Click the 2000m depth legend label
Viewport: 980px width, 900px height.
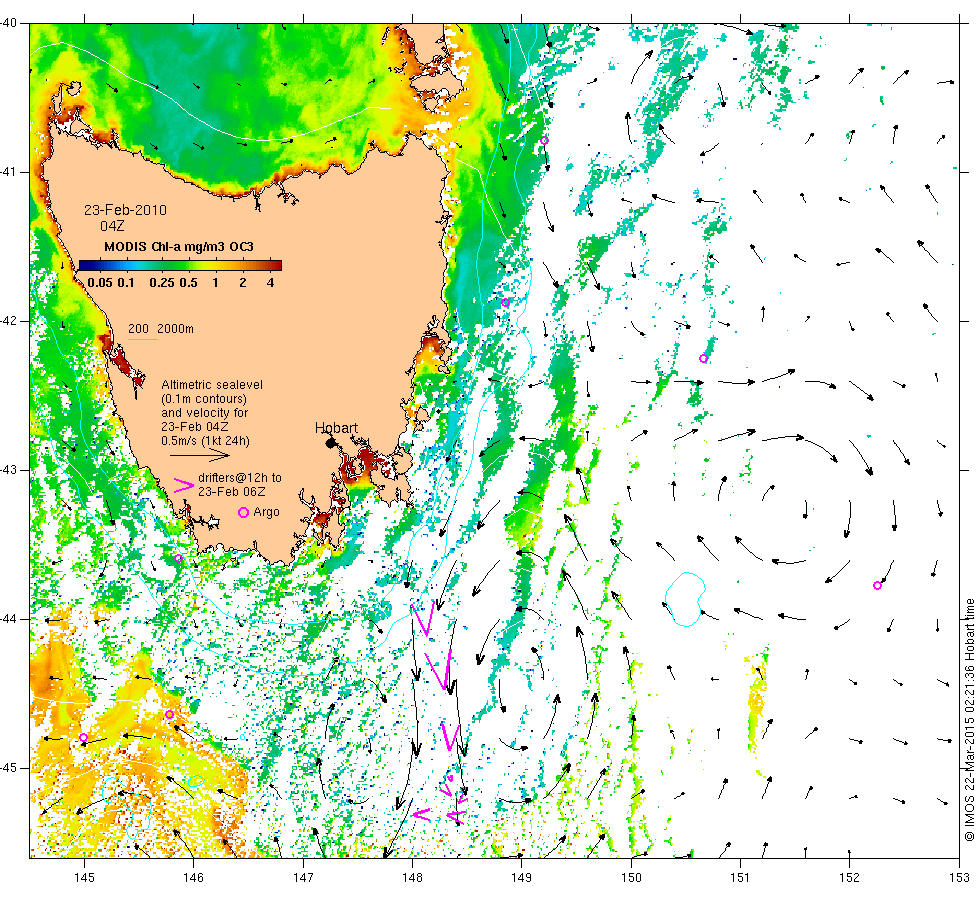(175, 329)
